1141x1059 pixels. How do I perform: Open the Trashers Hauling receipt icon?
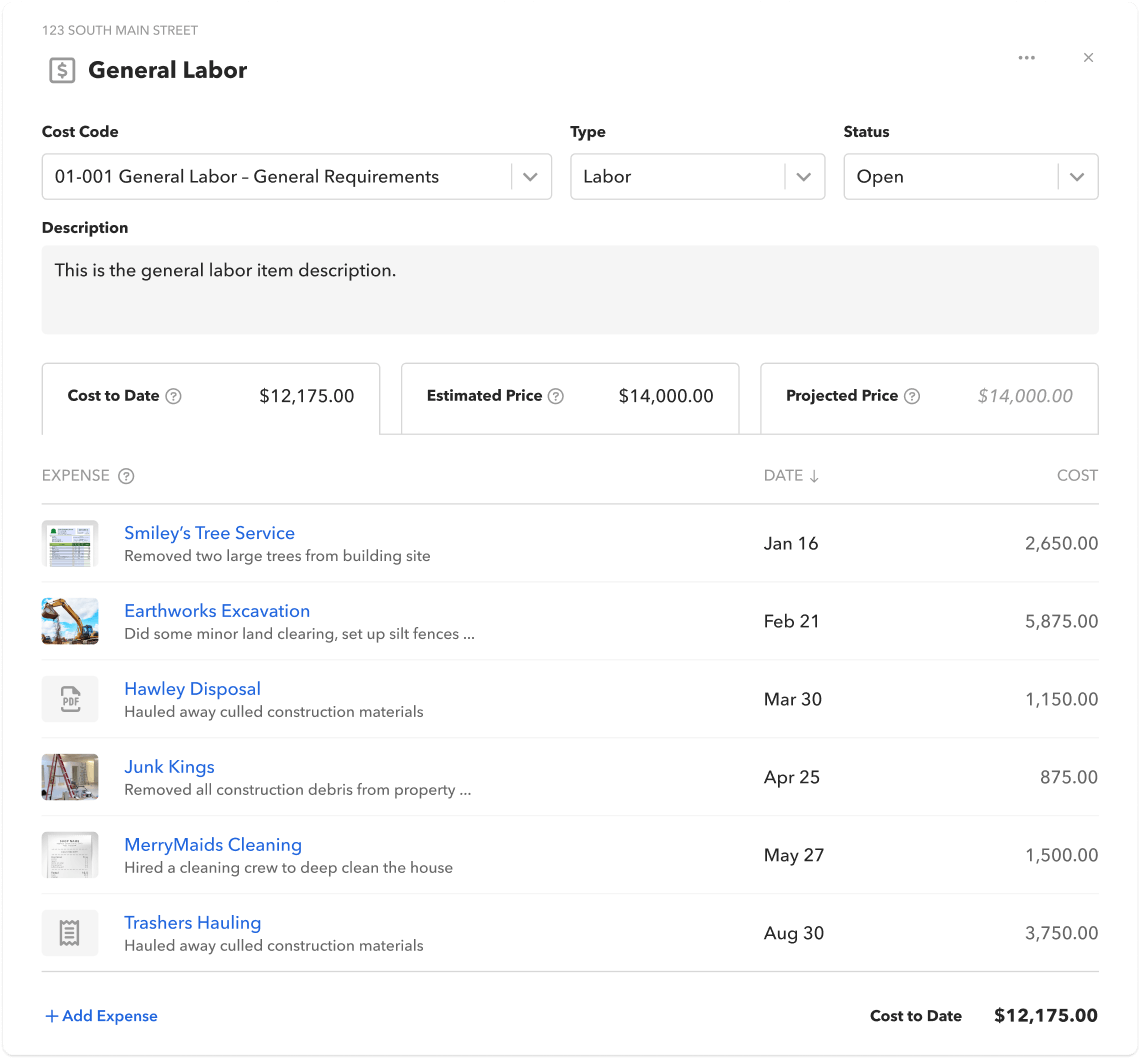tap(70, 933)
